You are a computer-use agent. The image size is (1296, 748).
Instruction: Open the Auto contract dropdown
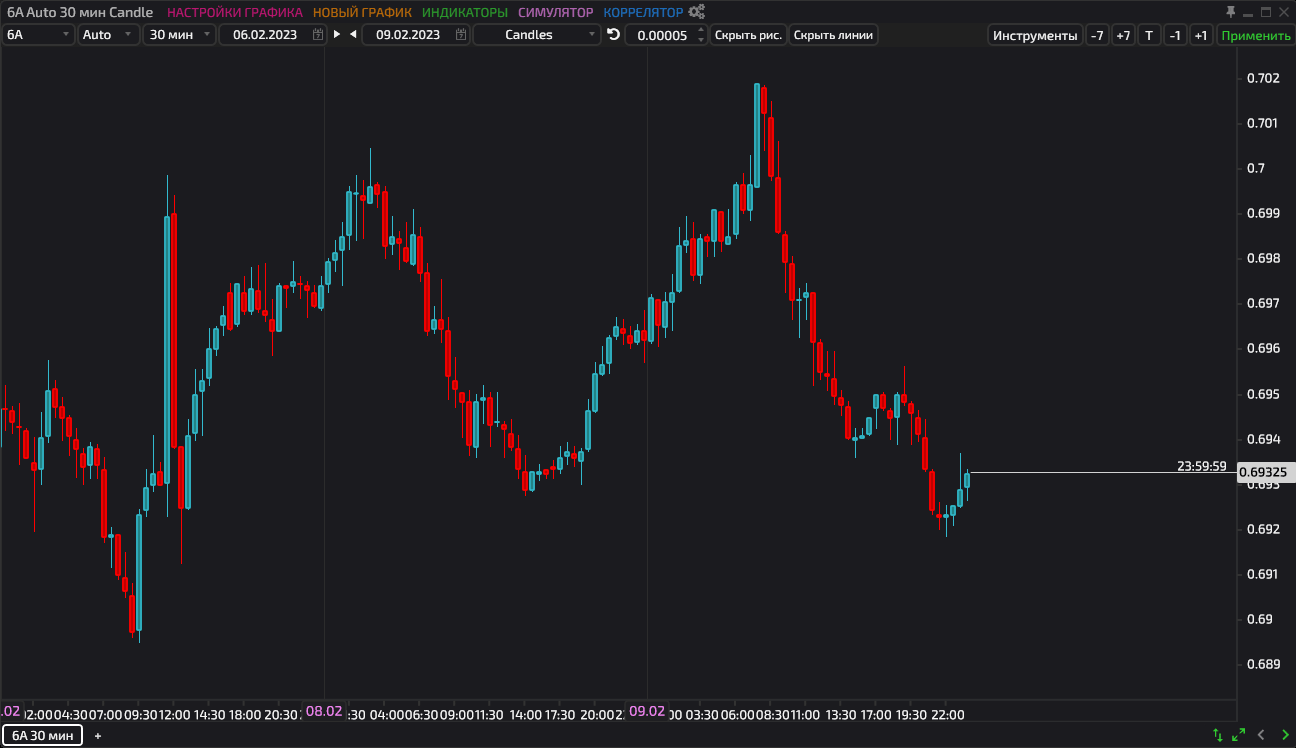click(109, 35)
